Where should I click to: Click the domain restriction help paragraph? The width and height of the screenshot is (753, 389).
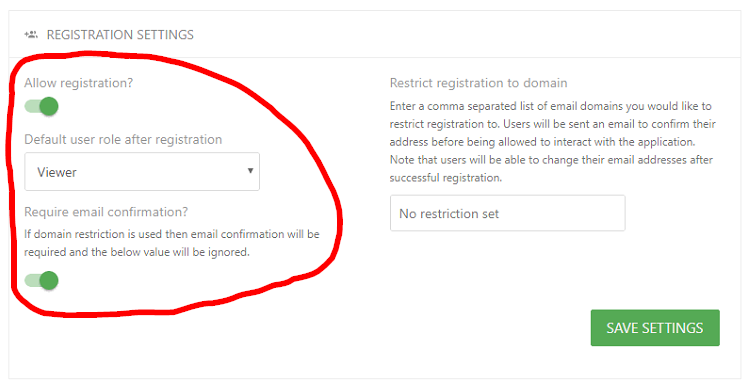click(553, 142)
